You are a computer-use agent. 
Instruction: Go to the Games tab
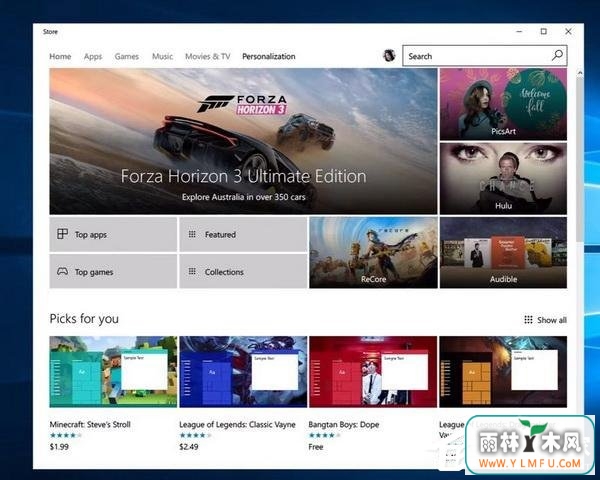(127, 56)
